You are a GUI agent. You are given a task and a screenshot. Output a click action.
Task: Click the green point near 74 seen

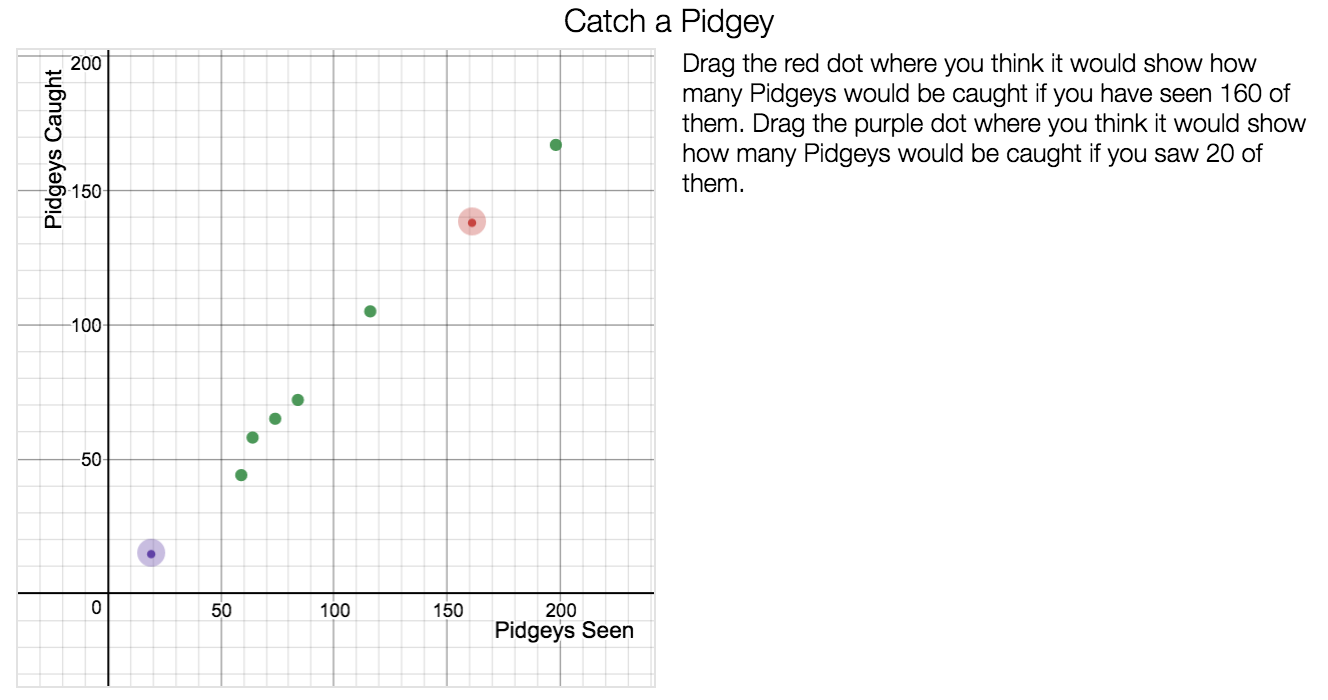[x=275, y=419]
